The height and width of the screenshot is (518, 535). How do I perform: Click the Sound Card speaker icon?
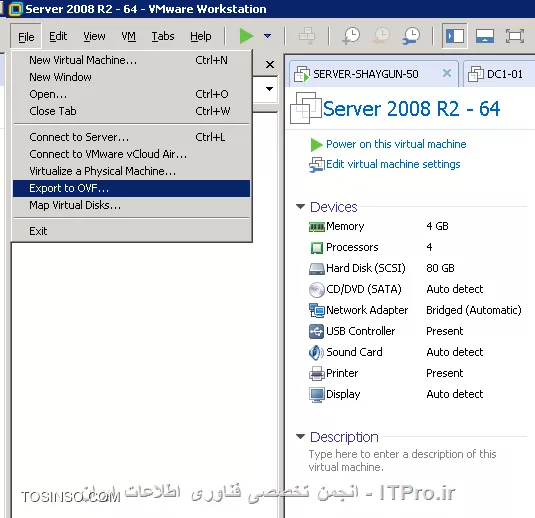[x=316, y=352]
